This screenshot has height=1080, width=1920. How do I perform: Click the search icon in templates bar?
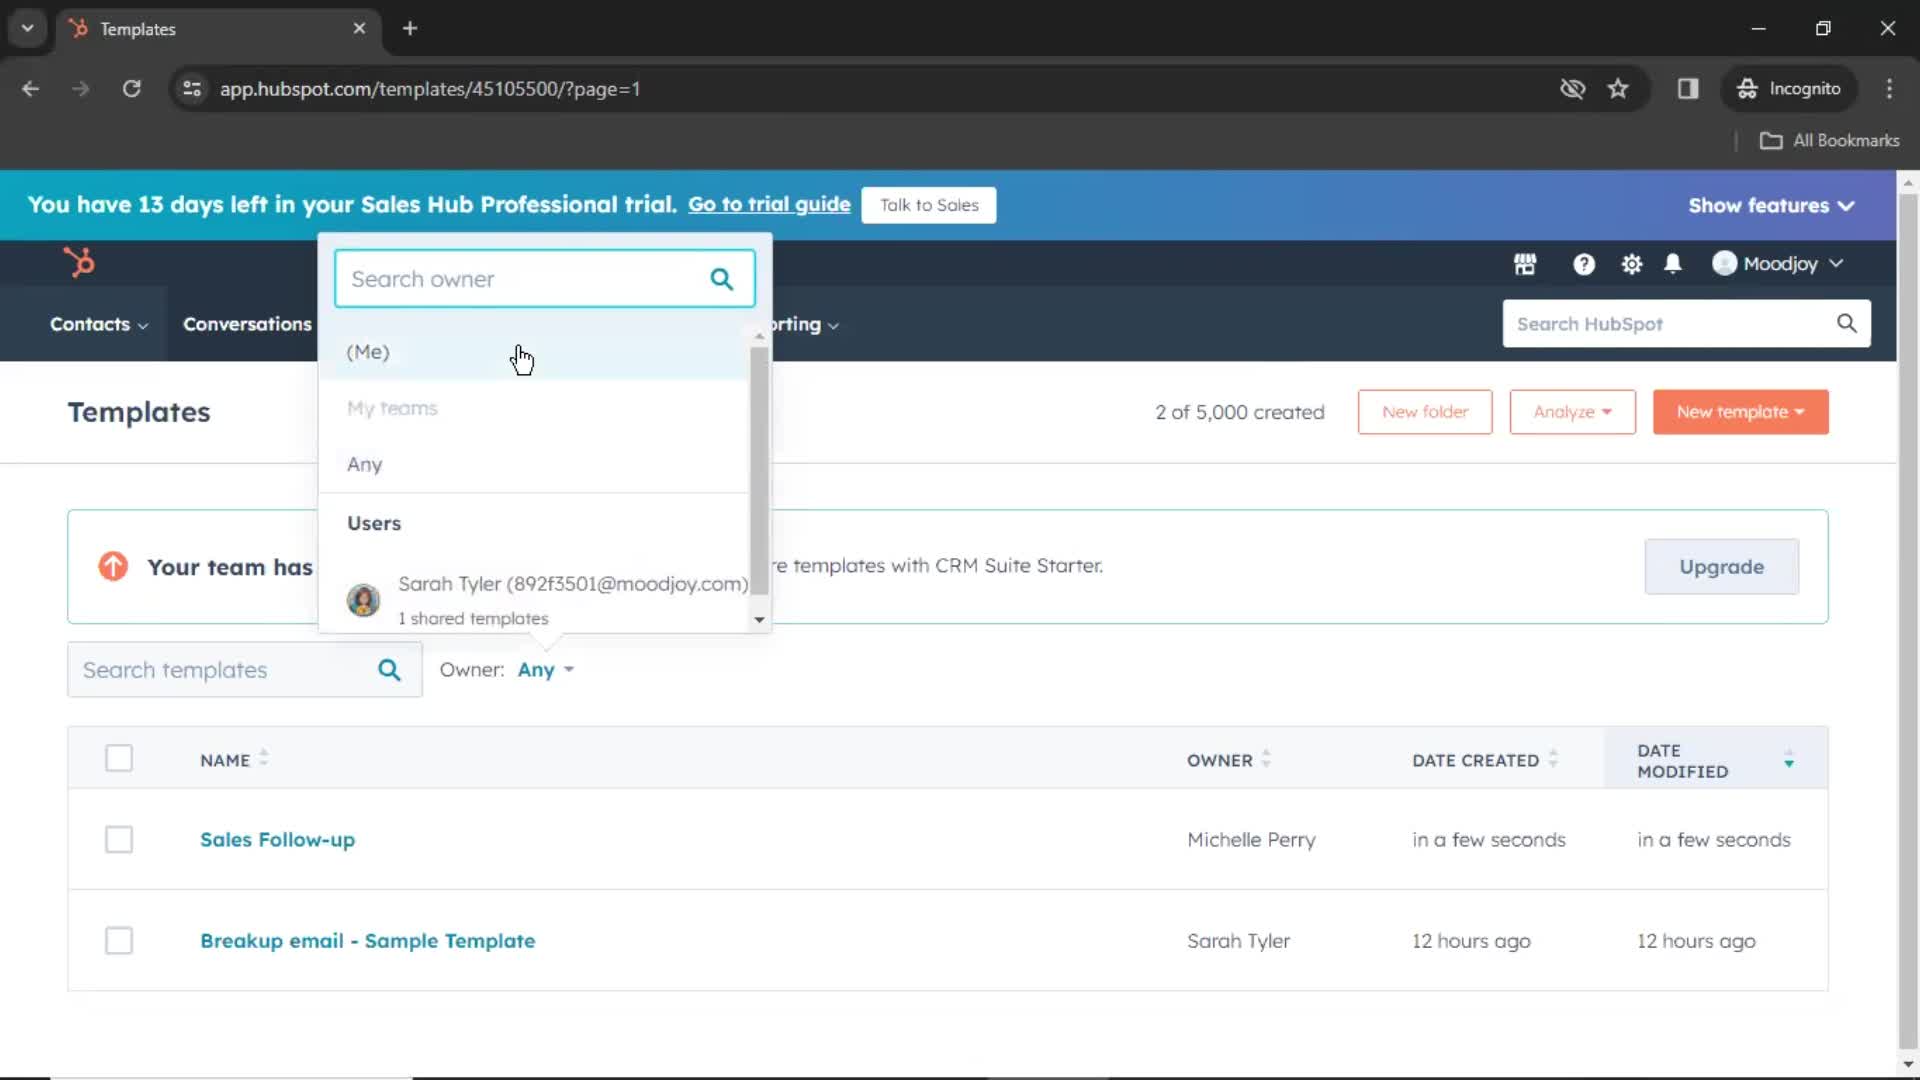point(392,669)
